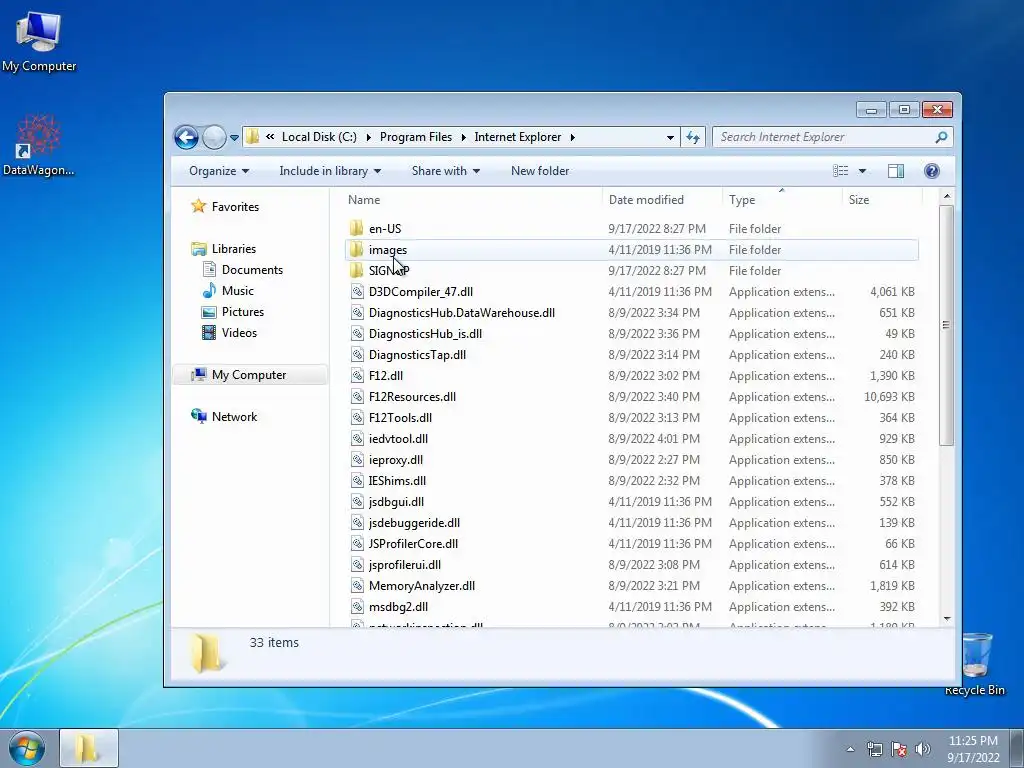The height and width of the screenshot is (768, 1024).
Task: Select DiagnosticsHub_is.dll file icon
Action: click(357, 334)
